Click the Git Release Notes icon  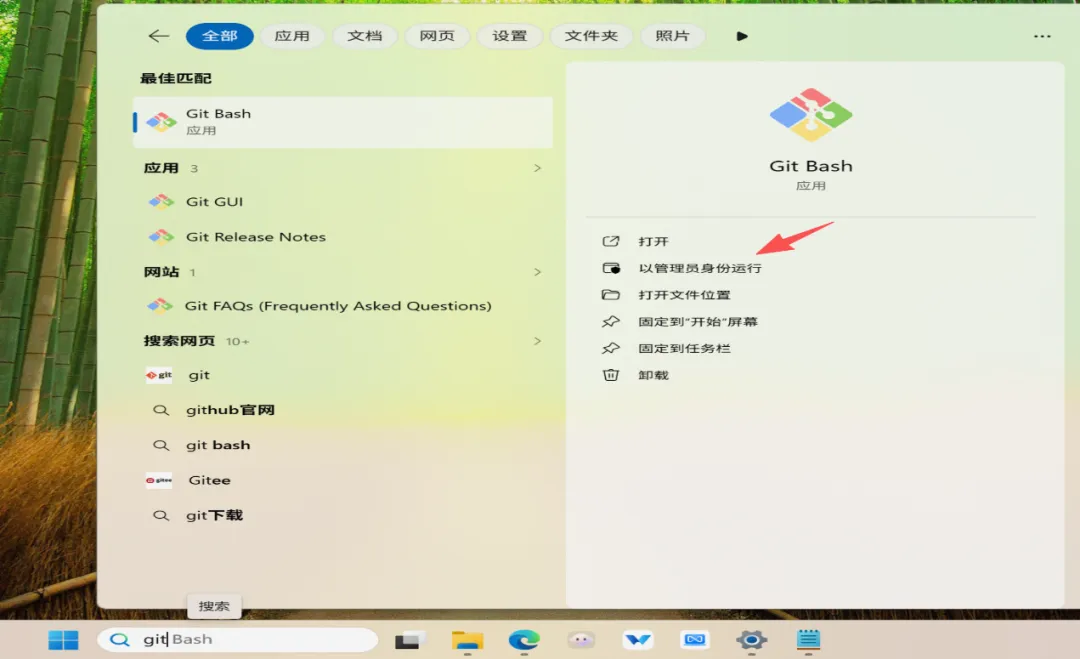pyautogui.click(x=161, y=237)
